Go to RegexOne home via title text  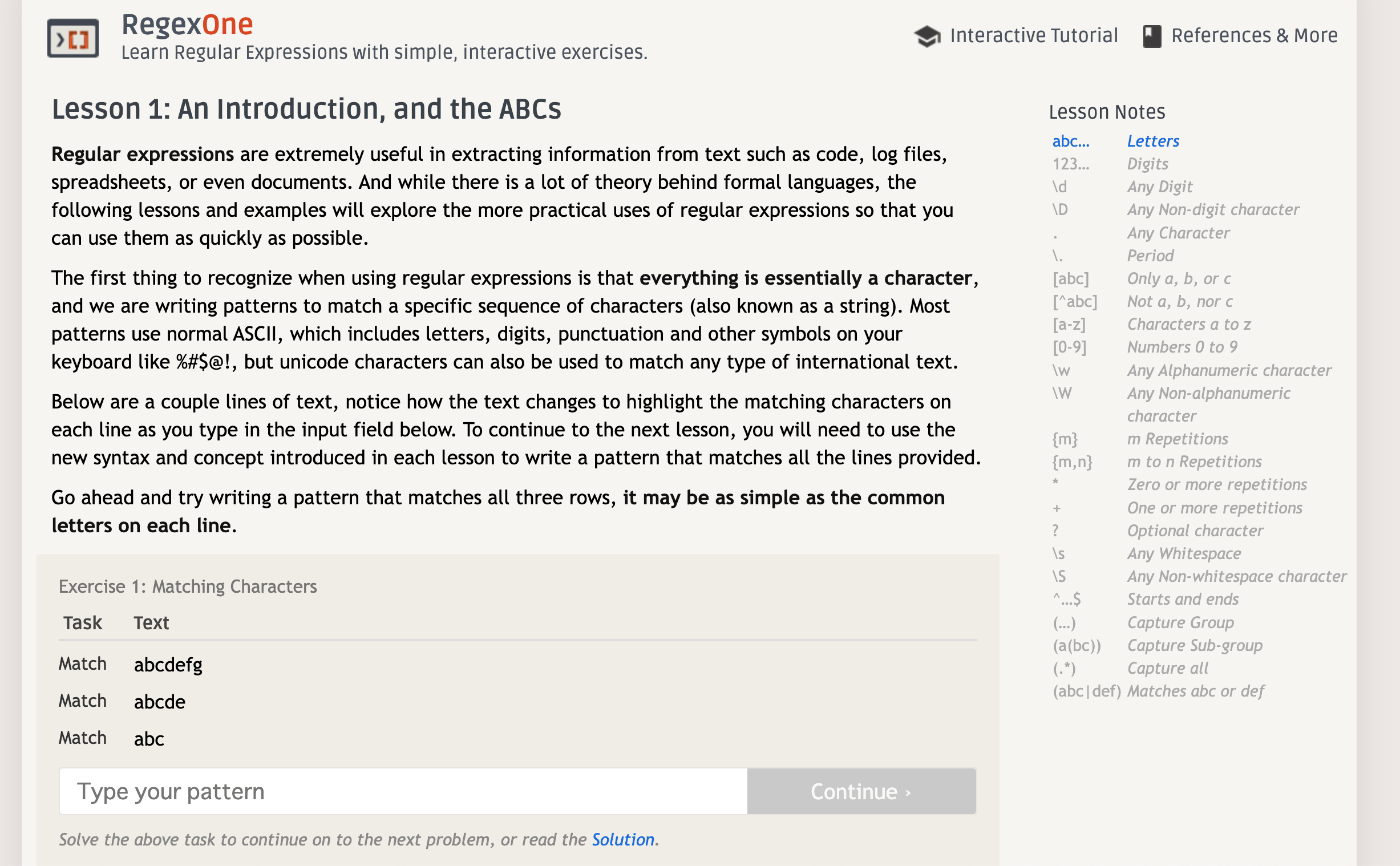[187, 24]
